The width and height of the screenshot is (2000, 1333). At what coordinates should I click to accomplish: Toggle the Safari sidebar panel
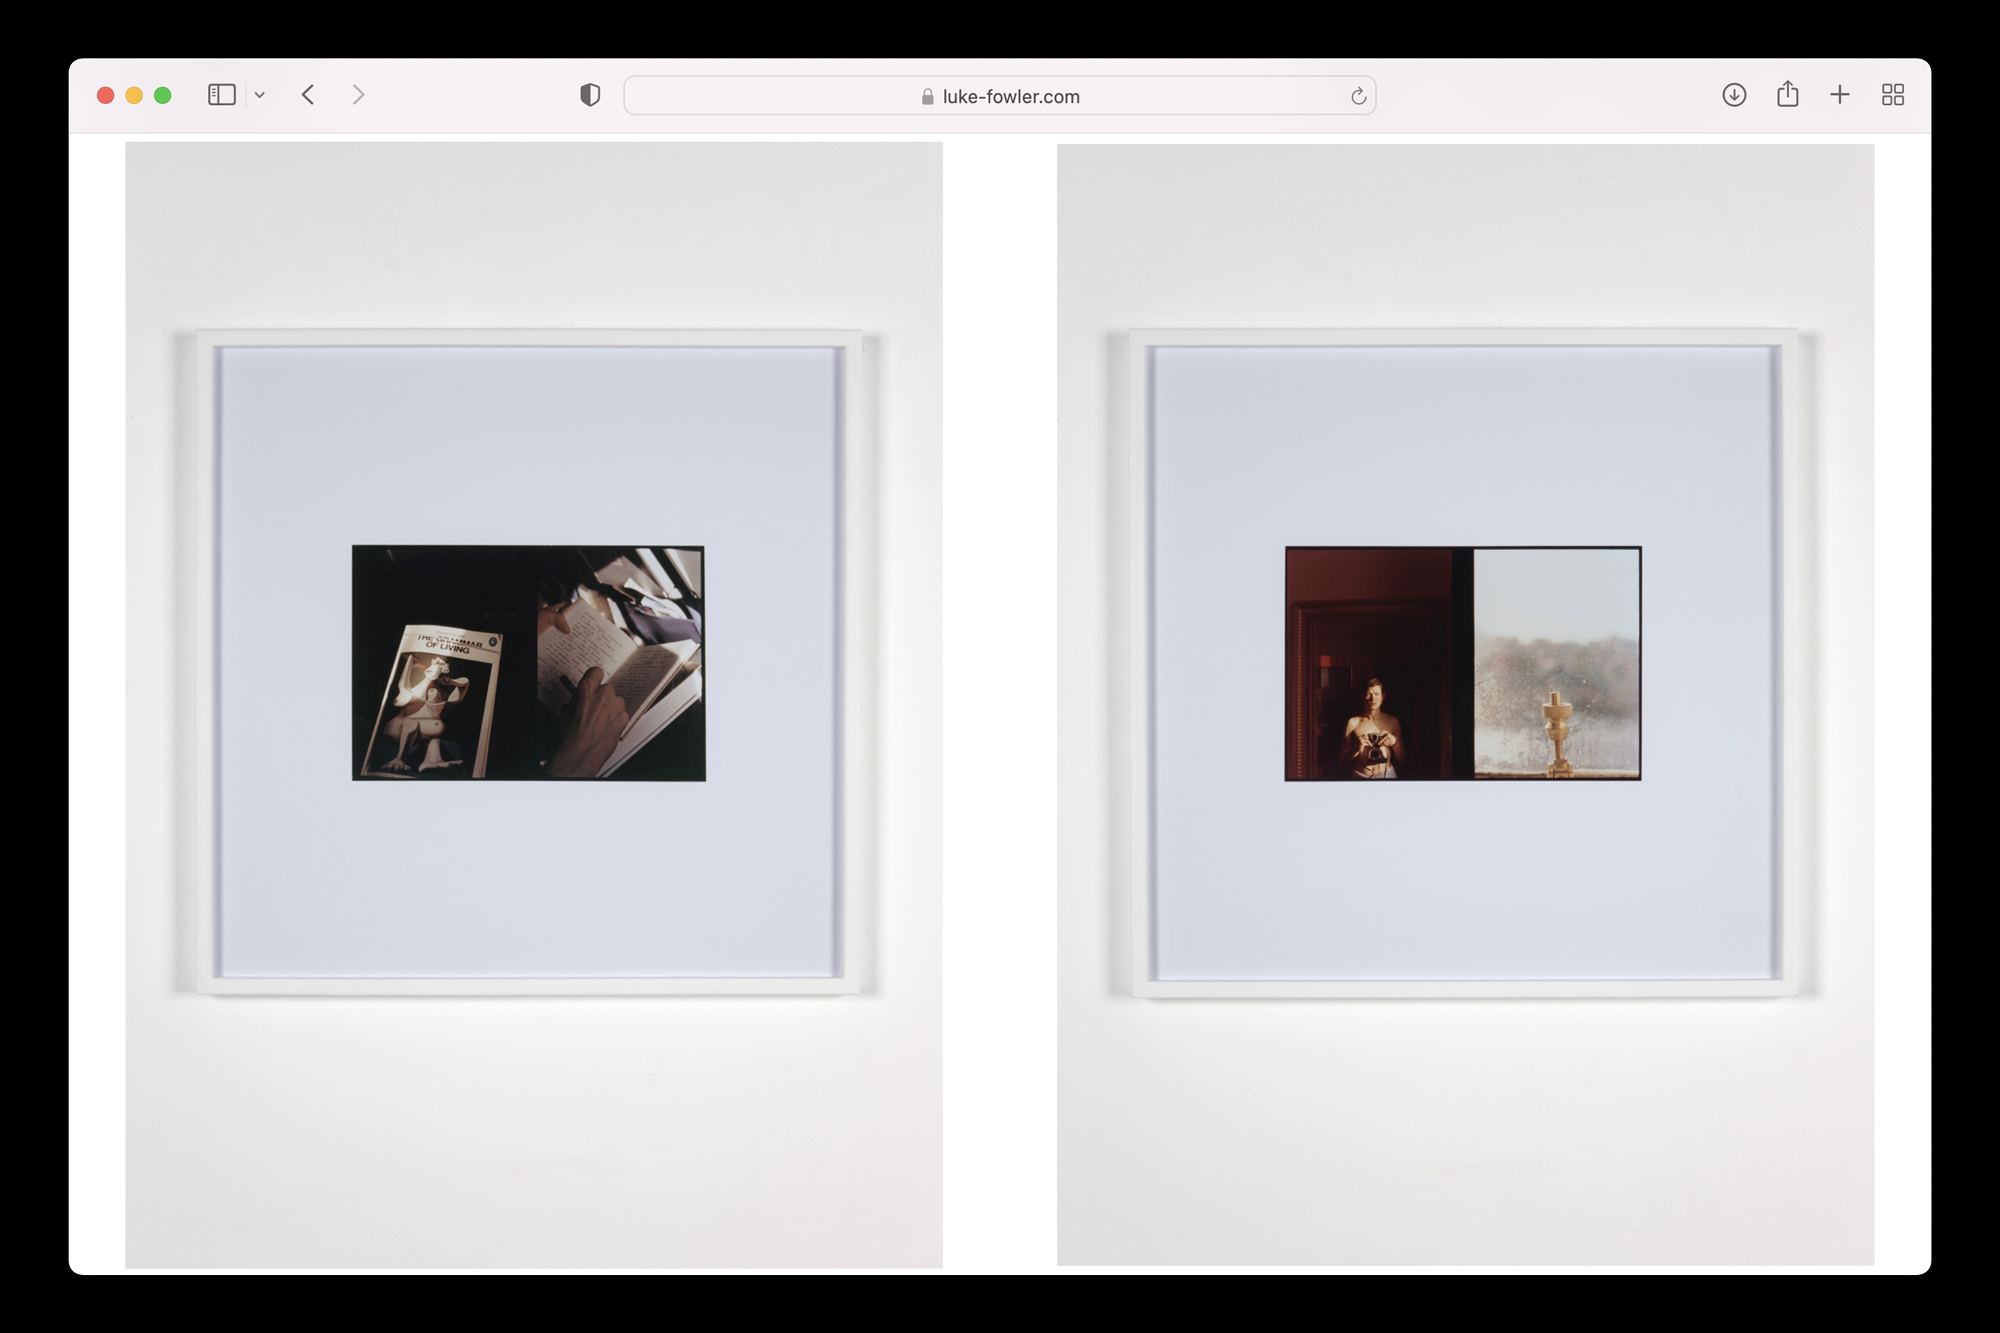coord(221,95)
